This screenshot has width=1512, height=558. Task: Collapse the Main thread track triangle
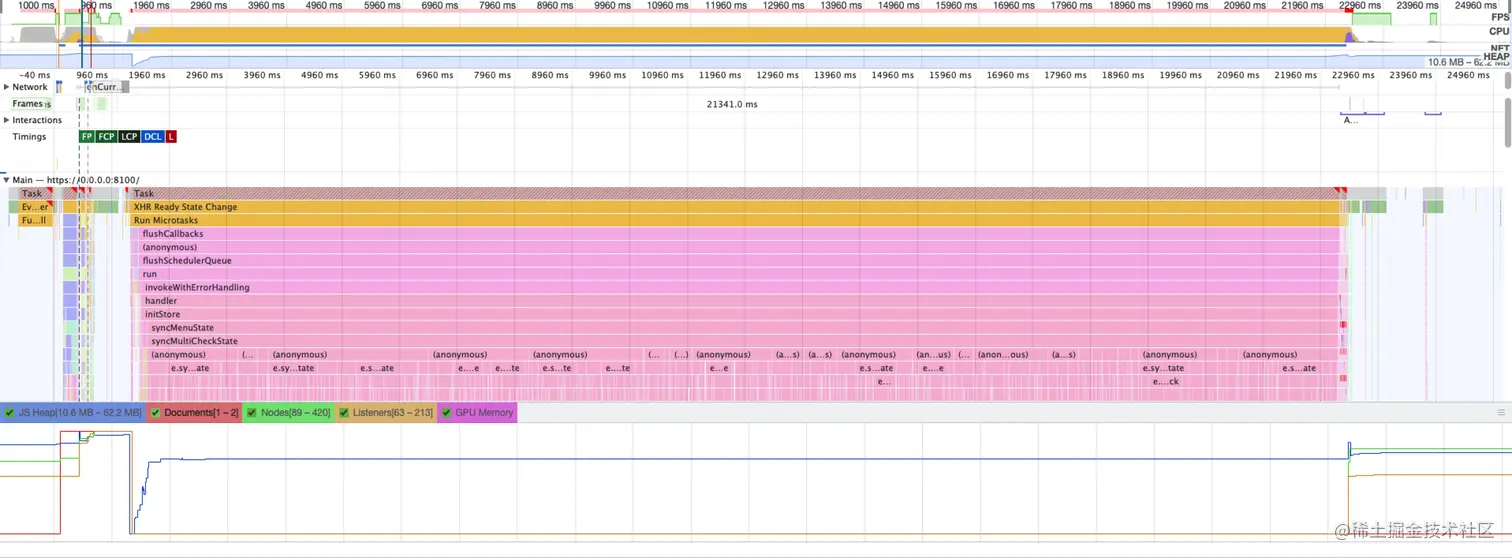point(6,180)
